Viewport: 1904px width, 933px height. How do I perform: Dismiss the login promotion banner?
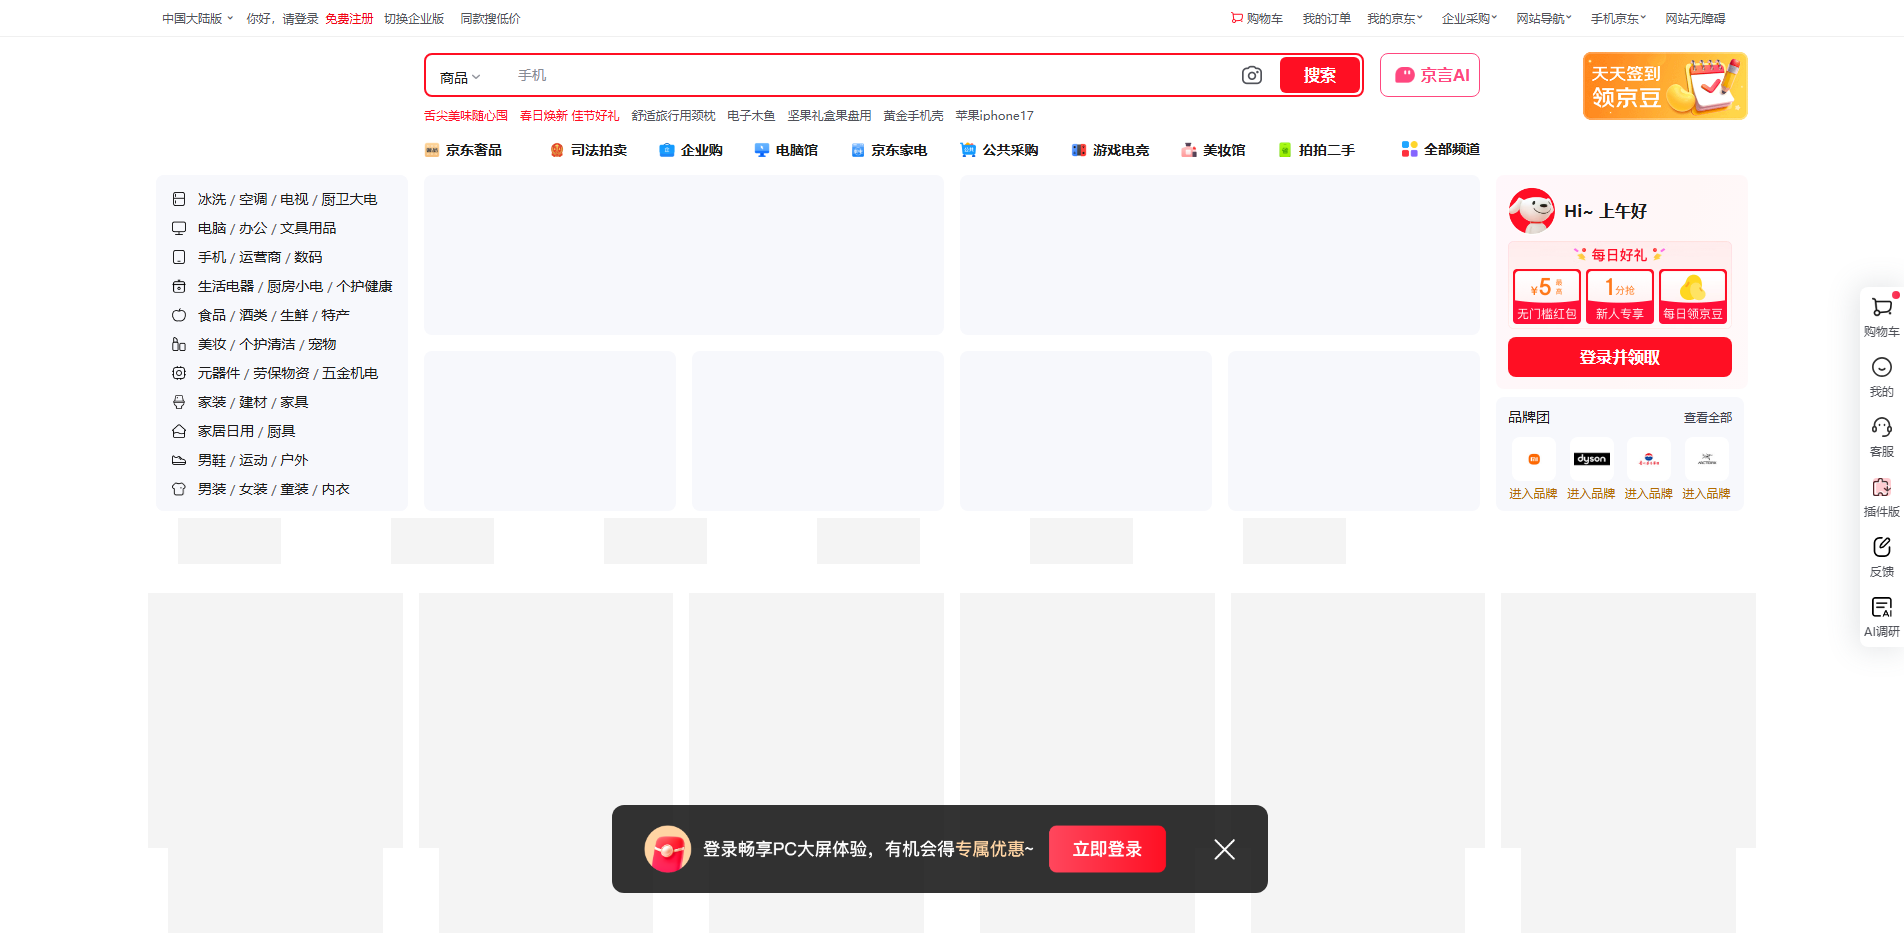(x=1223, y=848)
